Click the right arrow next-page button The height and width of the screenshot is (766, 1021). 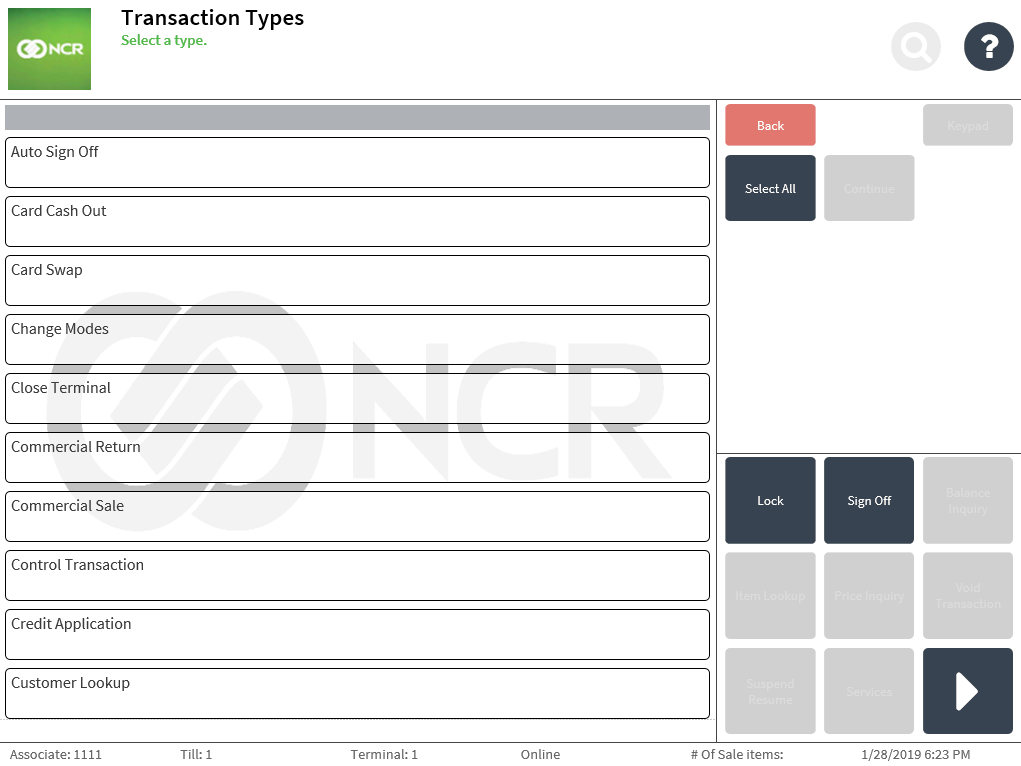(x=967, y=691)
